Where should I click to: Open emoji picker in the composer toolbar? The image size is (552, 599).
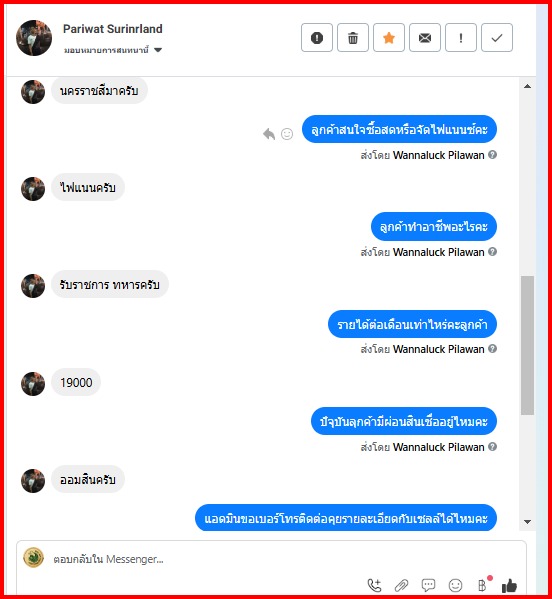pos(455,585)
